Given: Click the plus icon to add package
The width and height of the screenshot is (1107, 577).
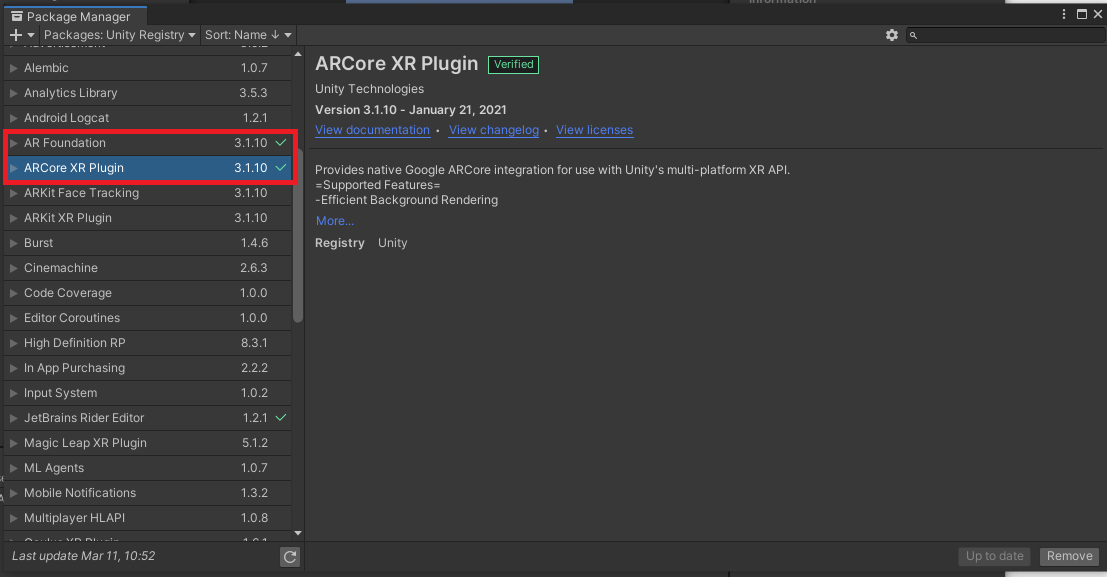Looking at the screenshot, I should (16, 35).
